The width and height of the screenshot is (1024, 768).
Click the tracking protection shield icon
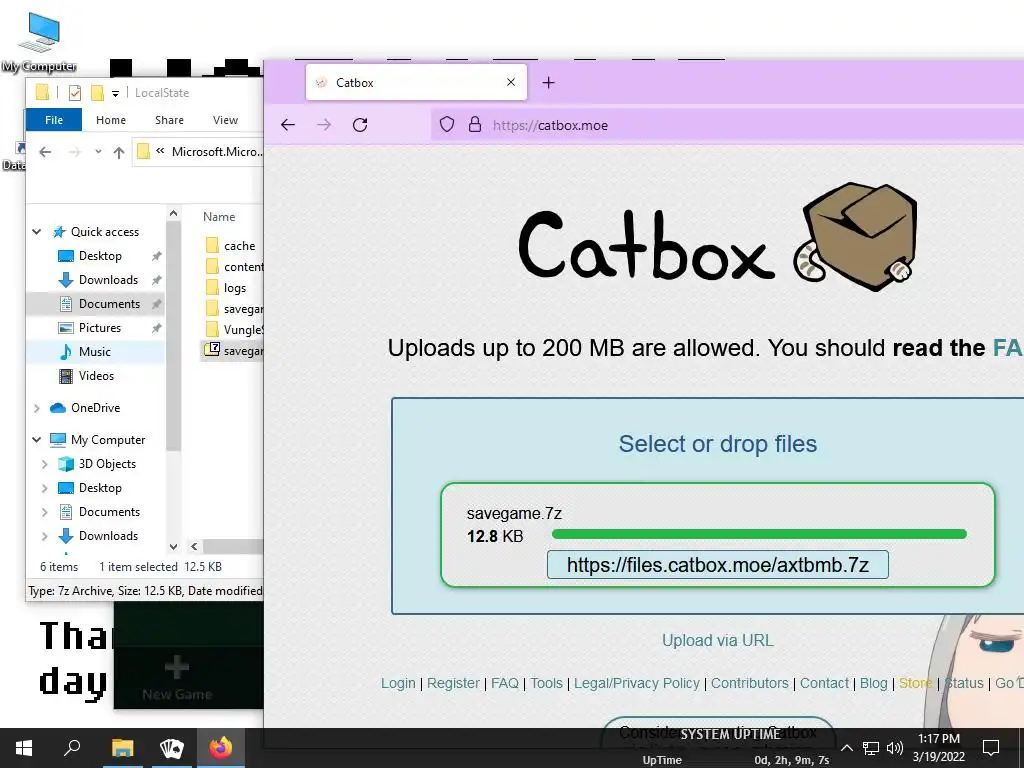tap(447, 125)
